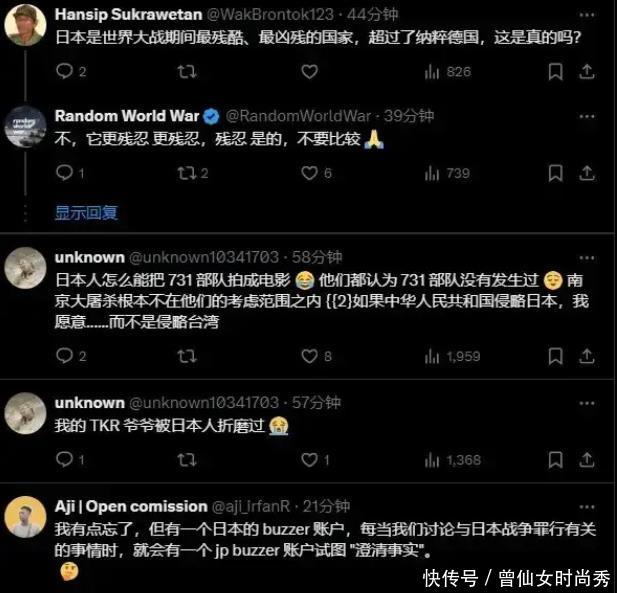Open the @aji_IrfanR username
Image resolution: width=617 pixels, height=593 pixels.
[x=251, y=506]
